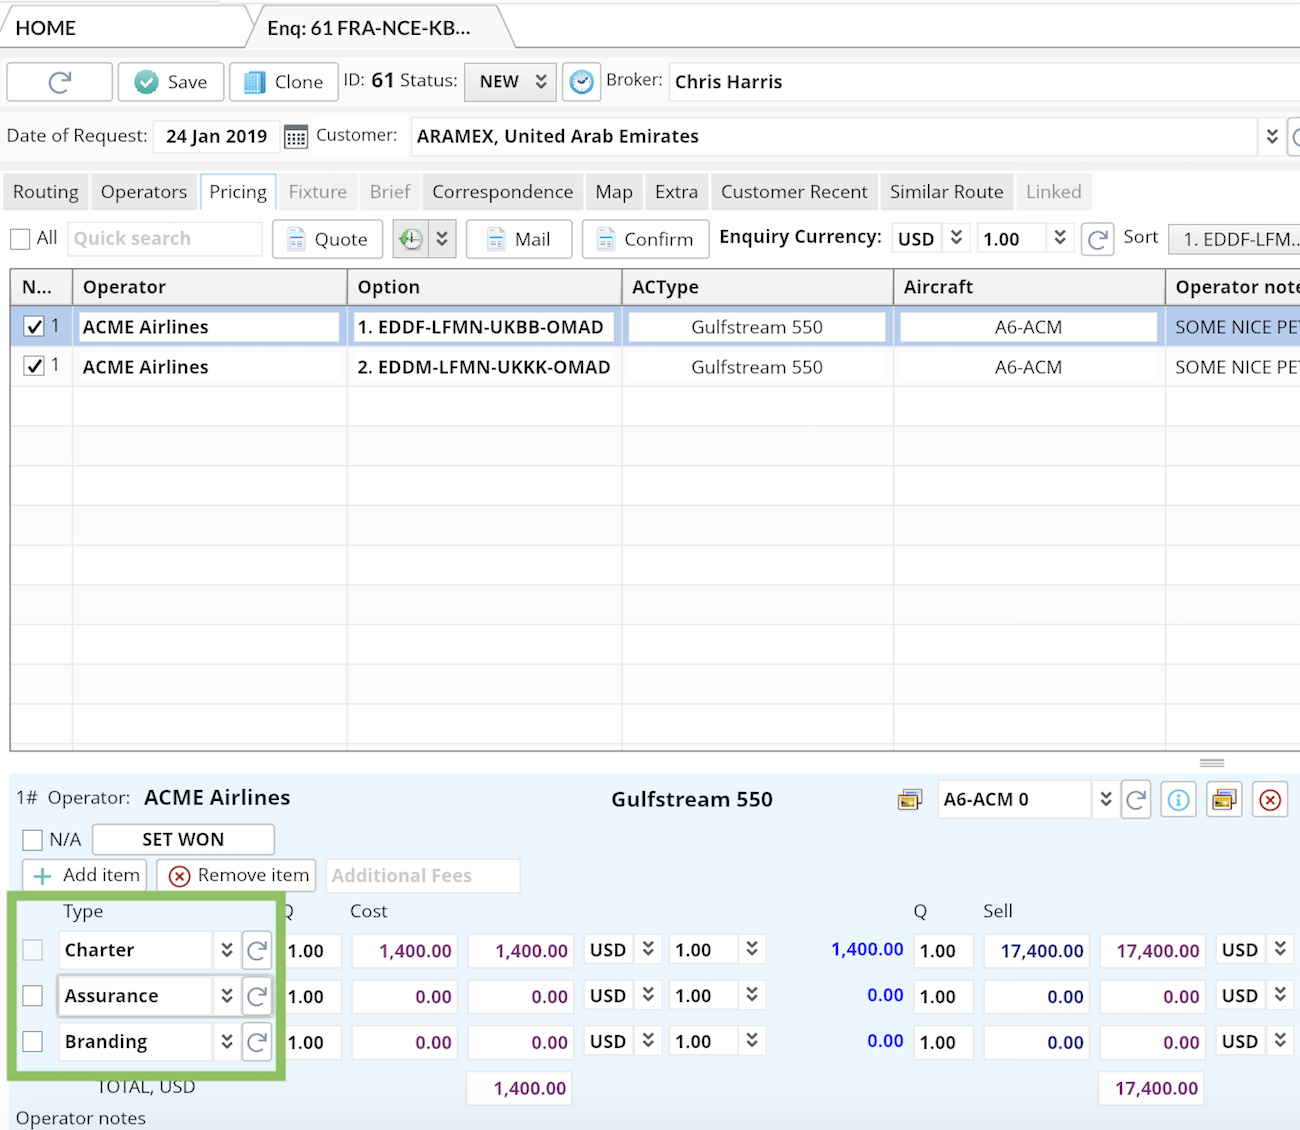This screenshot has width=1300, height=1130.
Task: Toggle the All checkbox
Action: [x=20, y=239]
